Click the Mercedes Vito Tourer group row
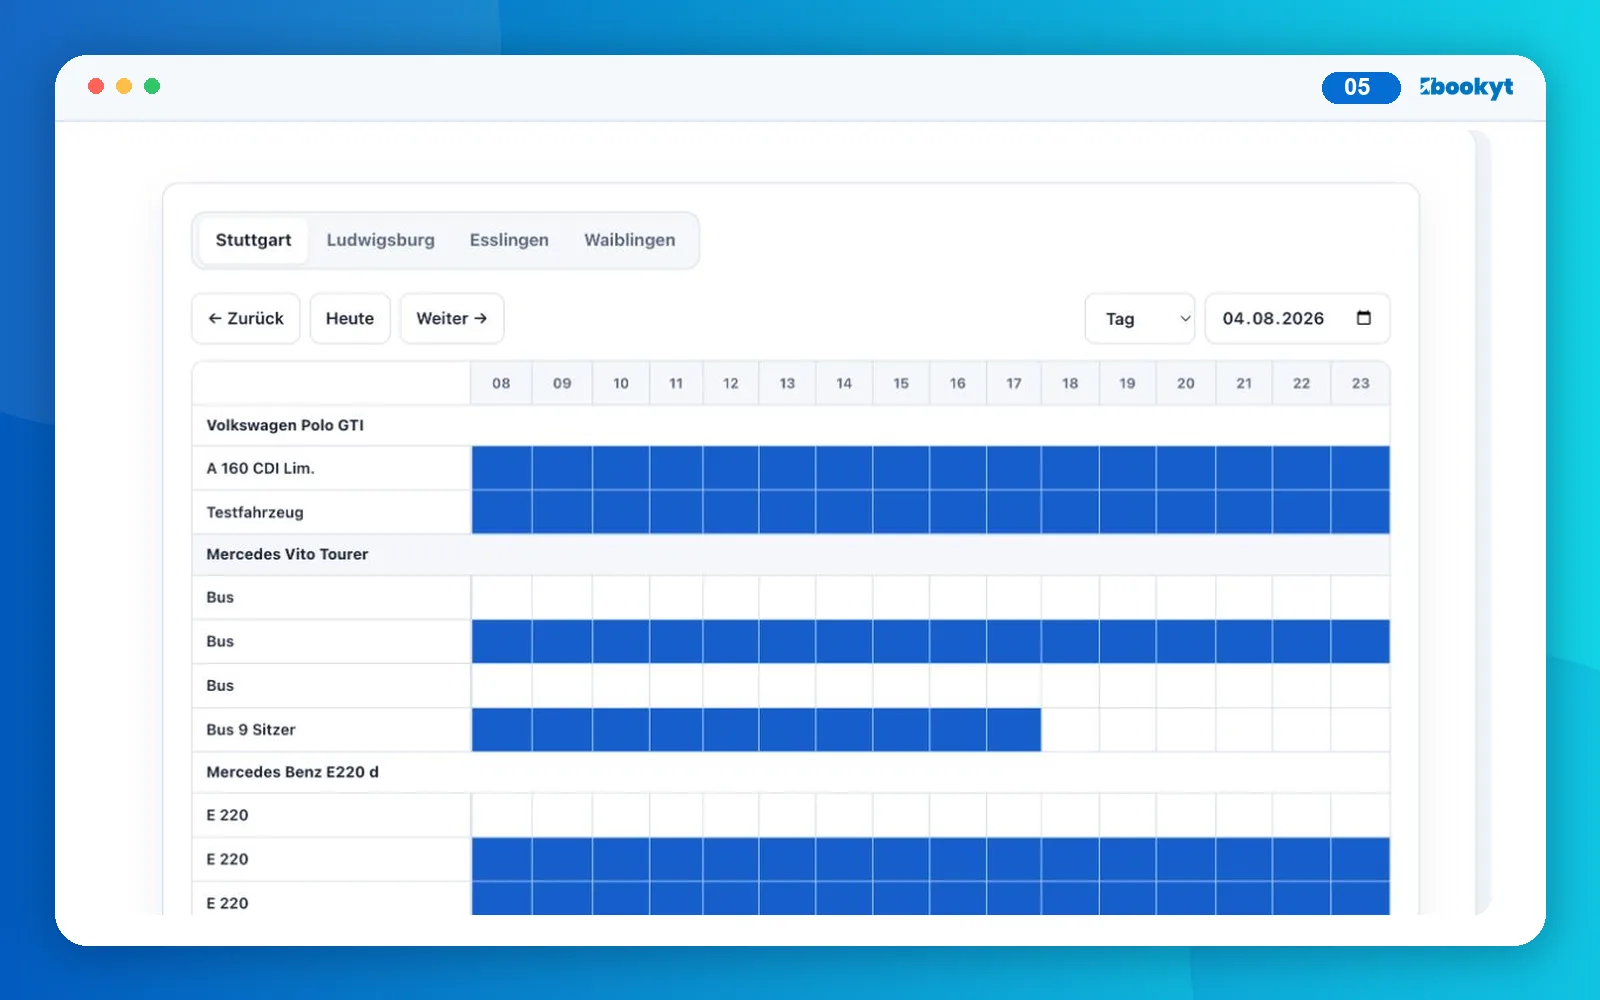 [x=791, y=554]
